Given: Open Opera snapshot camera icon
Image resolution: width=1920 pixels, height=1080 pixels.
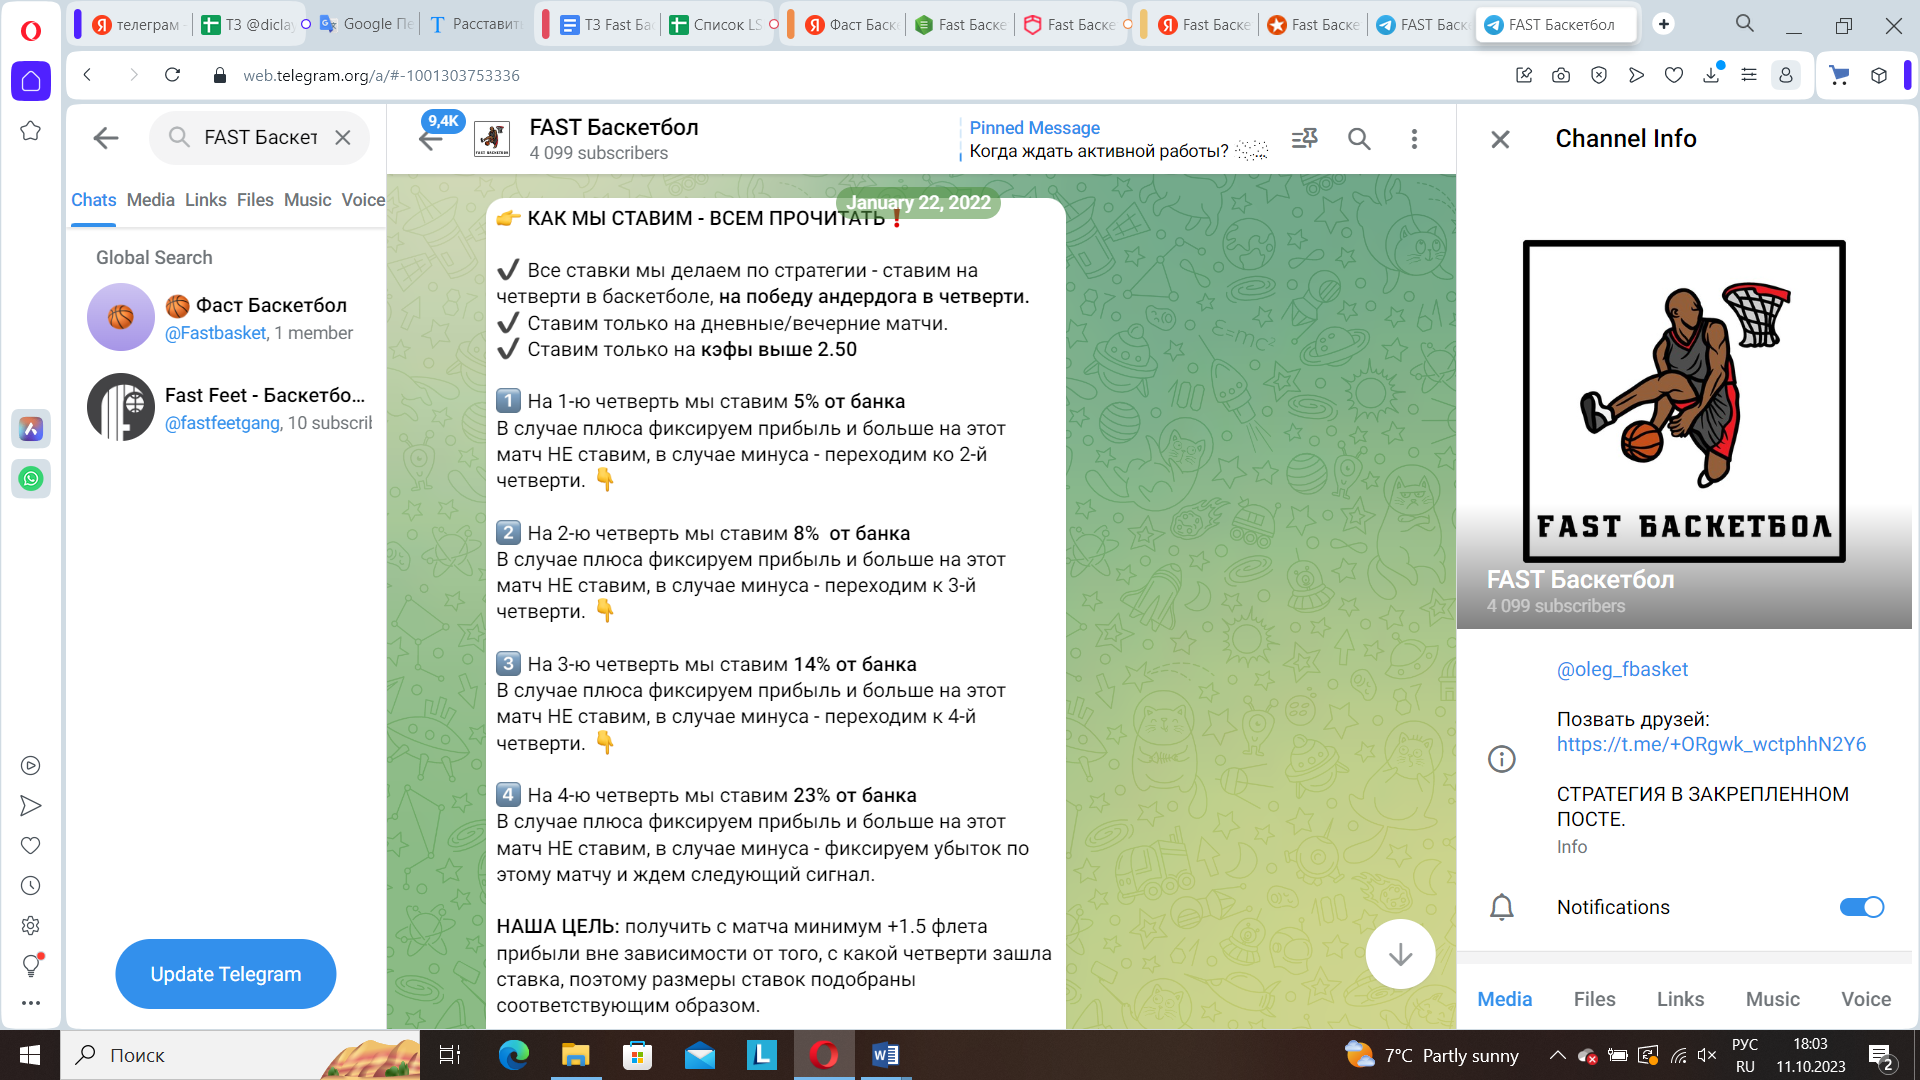Looking at the screenshot, I should click(1560, 75).
